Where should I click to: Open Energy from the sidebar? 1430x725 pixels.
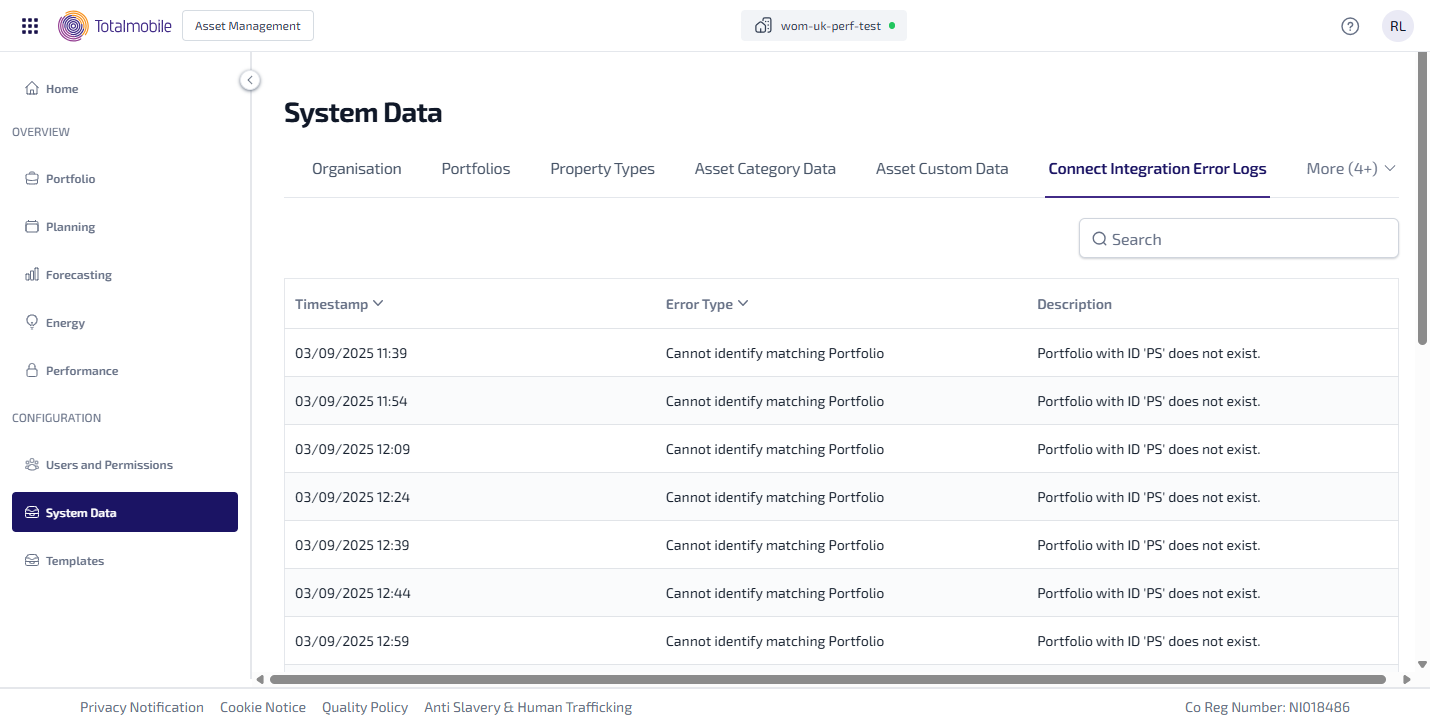tap(65, 323)
